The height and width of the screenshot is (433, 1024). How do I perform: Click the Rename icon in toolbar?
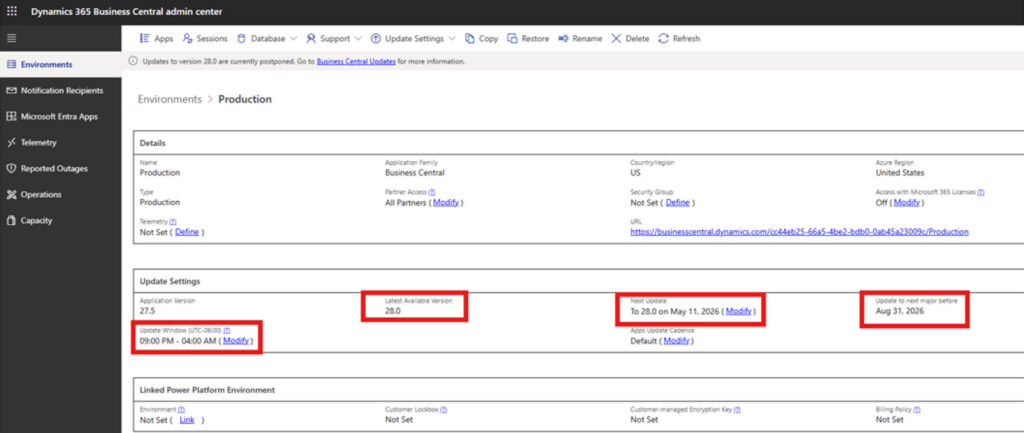564,39
